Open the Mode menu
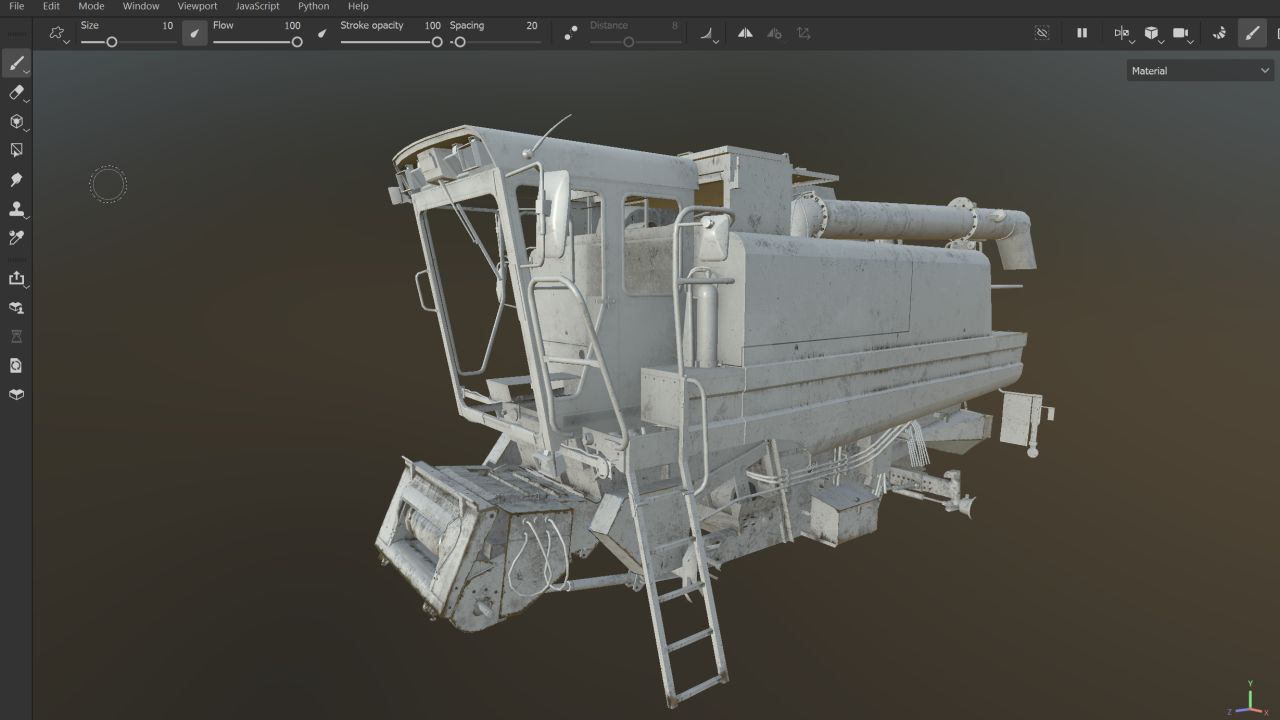1280x720 pixels. click(91, 6)
